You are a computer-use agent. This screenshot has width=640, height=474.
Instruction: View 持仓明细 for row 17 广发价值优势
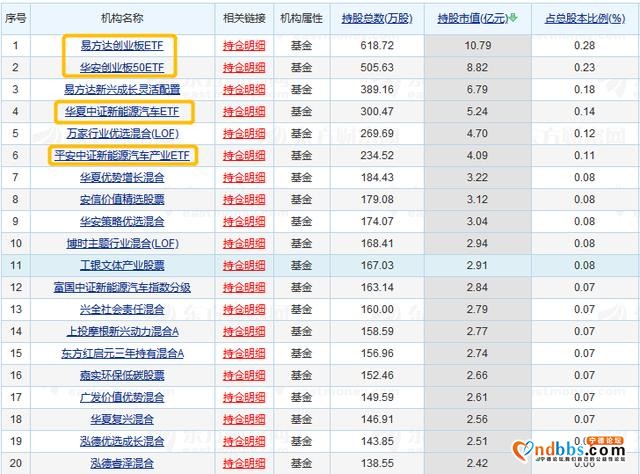(244, 398)
